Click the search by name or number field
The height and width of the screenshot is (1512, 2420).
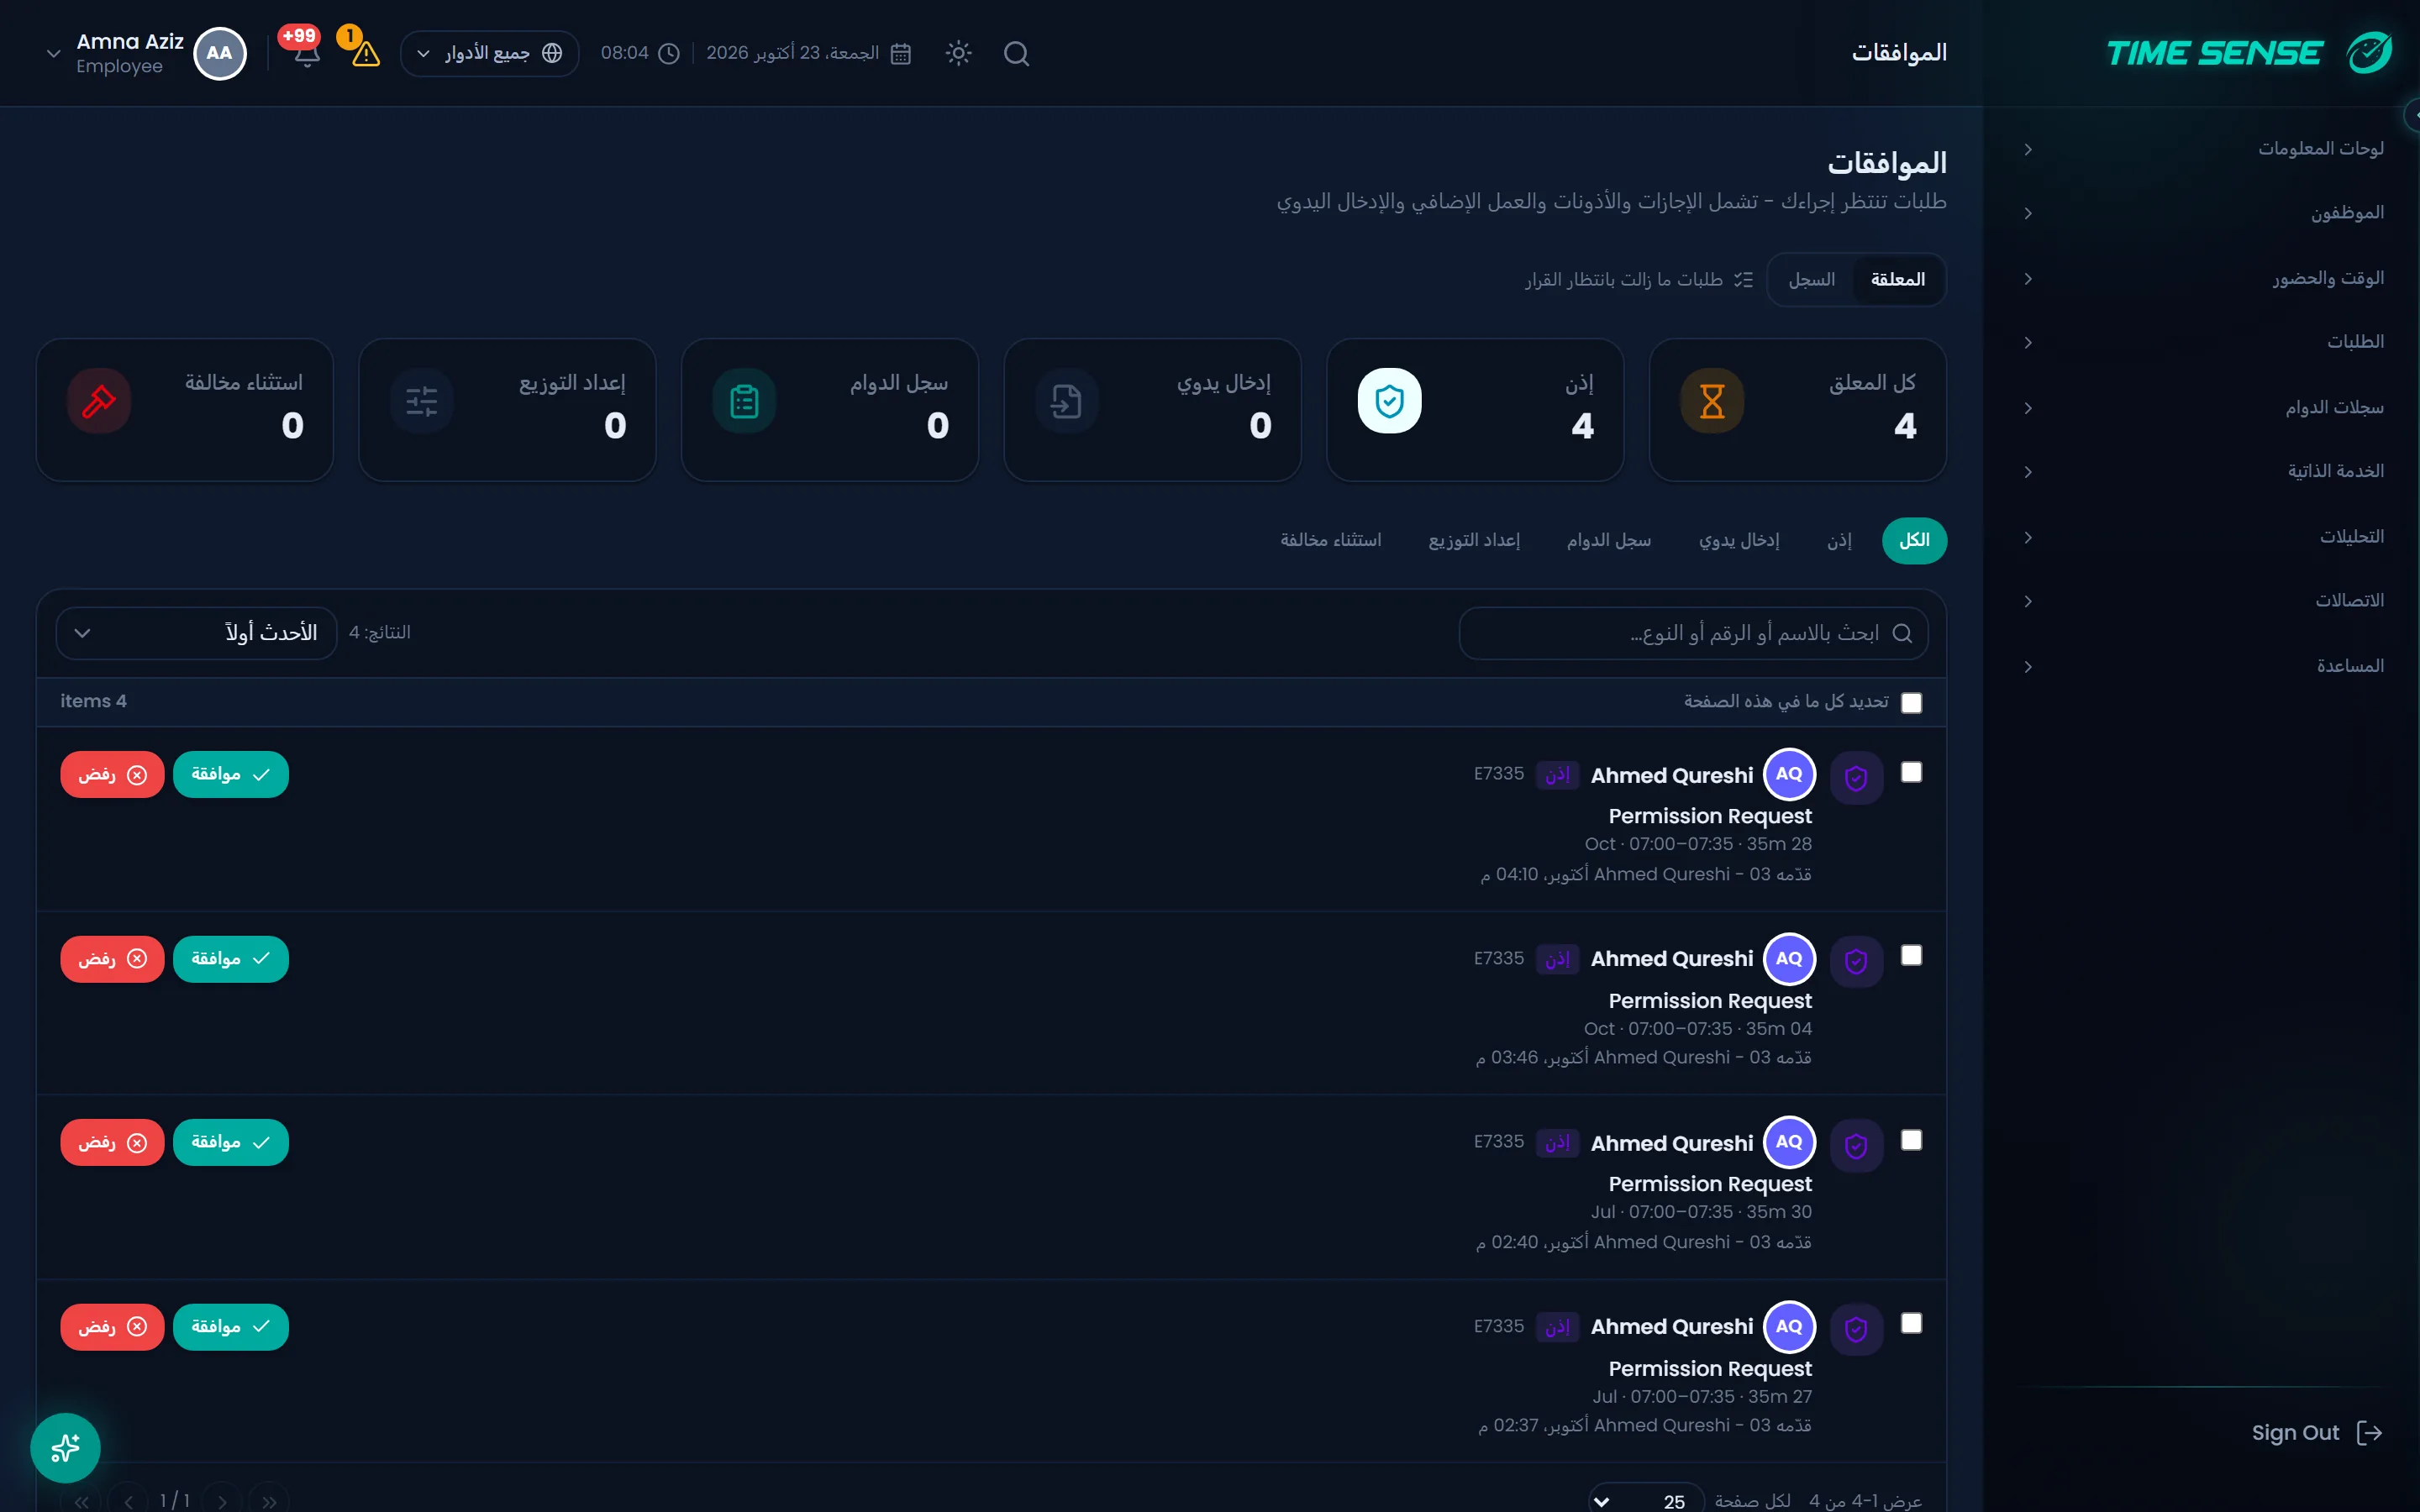(x=1693, y=633)
